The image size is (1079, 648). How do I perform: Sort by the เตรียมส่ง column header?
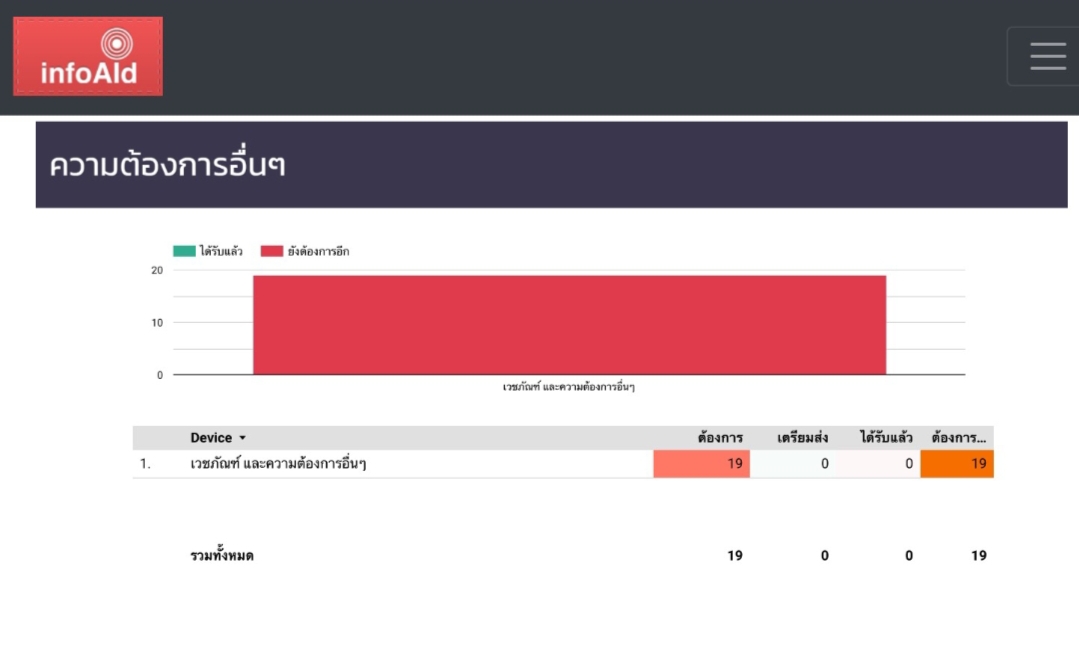802,438
